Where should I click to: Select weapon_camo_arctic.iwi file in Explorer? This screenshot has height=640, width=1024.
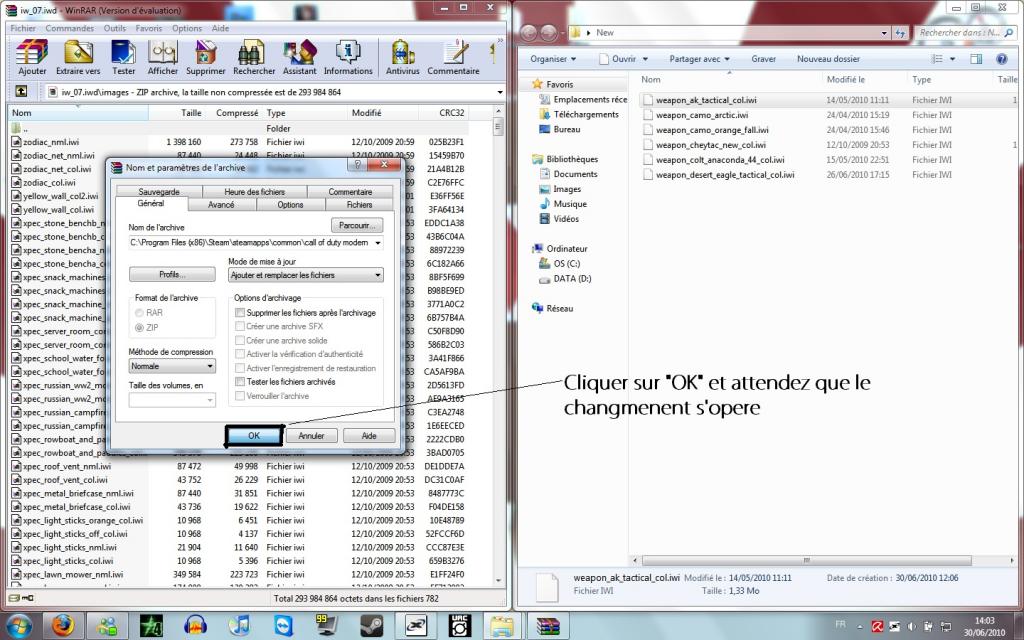tap(702, 115)
